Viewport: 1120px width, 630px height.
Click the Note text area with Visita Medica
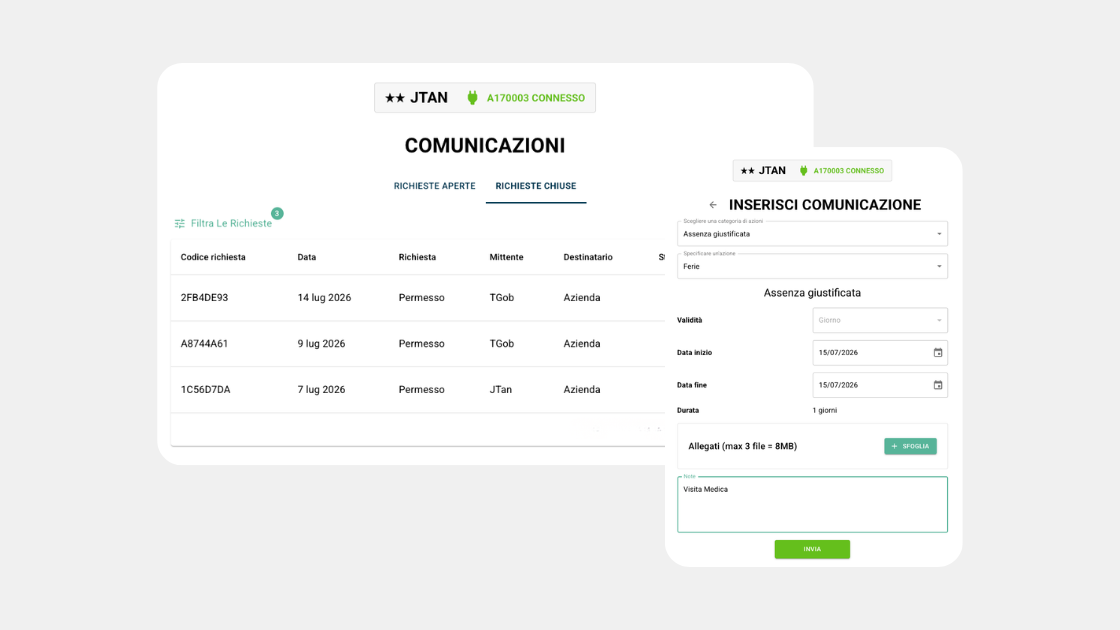tap(812, 504)
